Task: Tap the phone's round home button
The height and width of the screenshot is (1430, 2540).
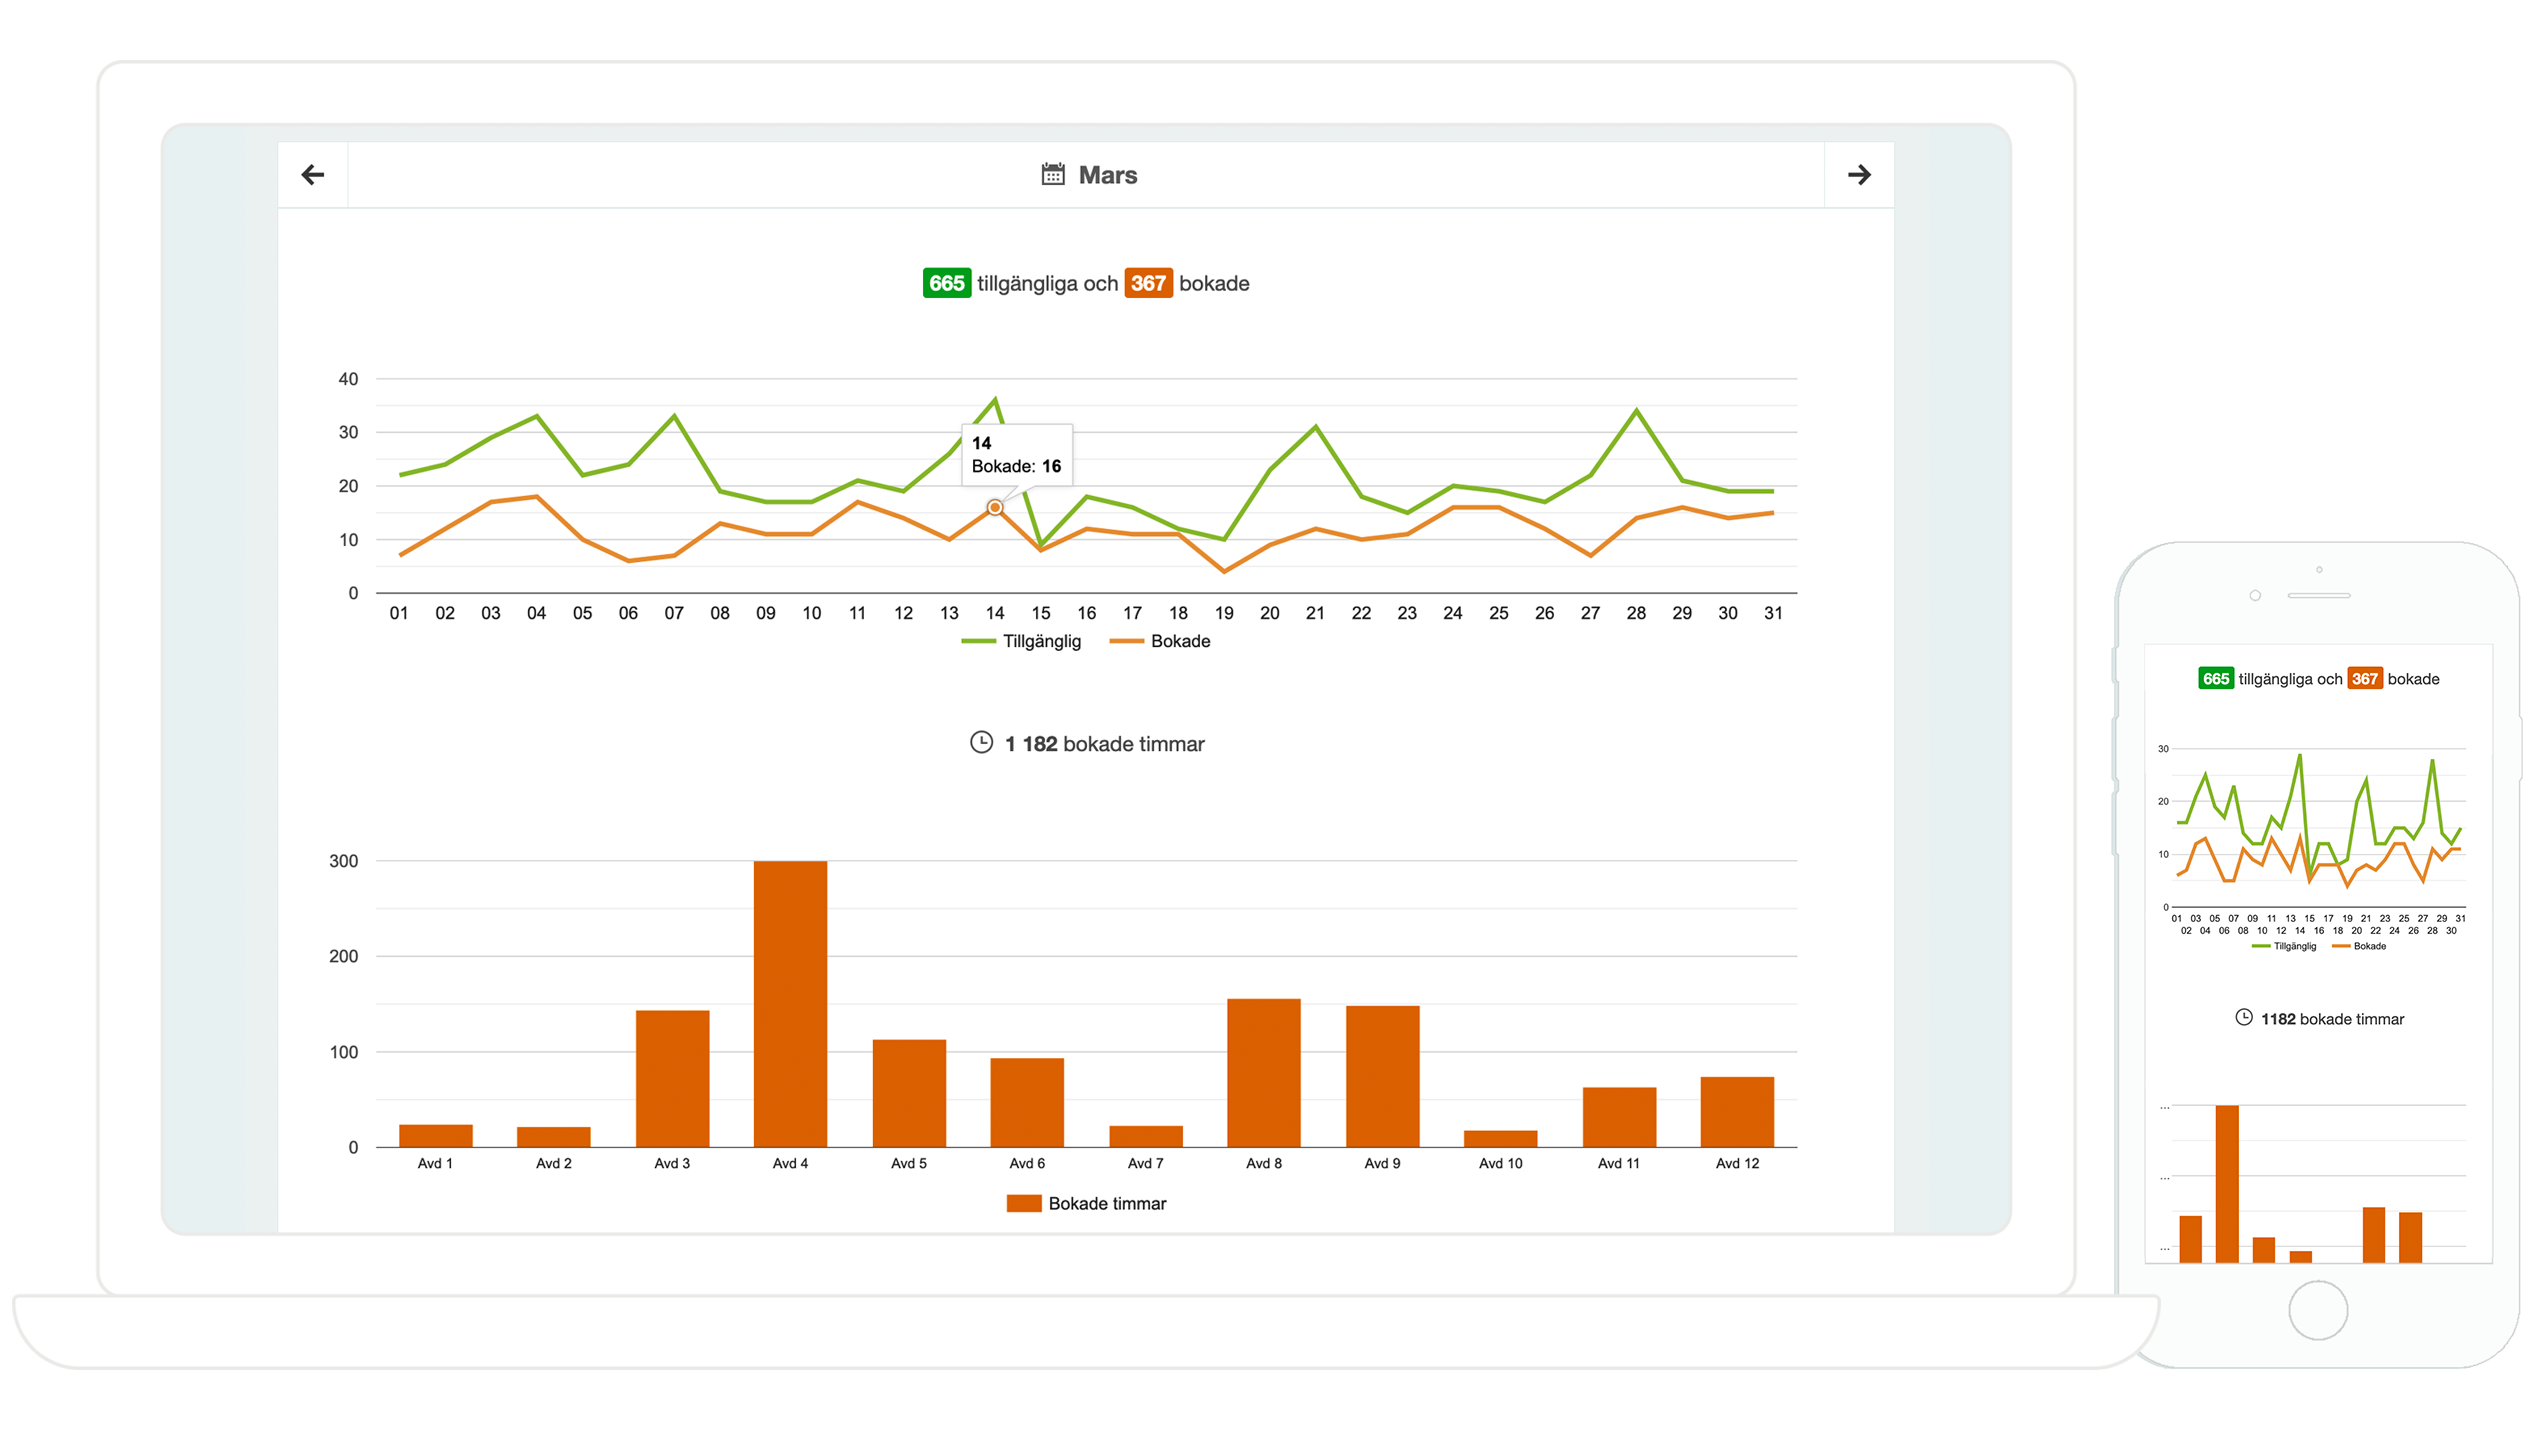Action: coord(2318,1310)
